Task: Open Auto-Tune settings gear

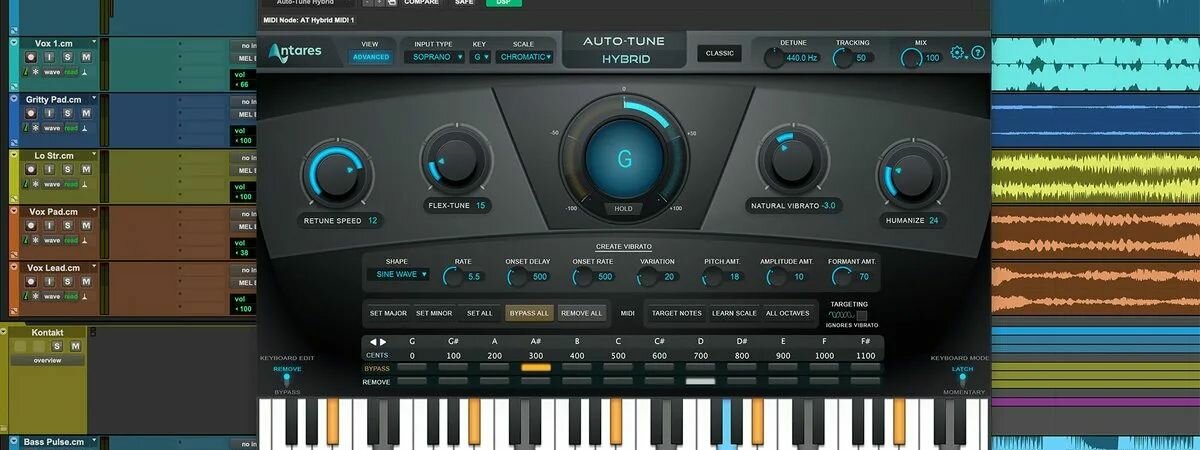Action: [x=958, y=53]
